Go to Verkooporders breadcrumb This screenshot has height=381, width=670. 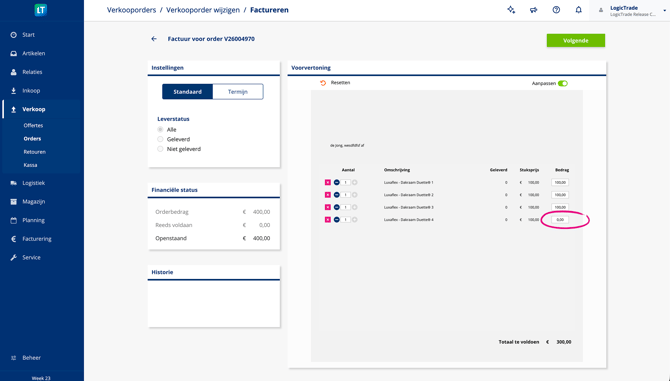[x=131, y=10]
